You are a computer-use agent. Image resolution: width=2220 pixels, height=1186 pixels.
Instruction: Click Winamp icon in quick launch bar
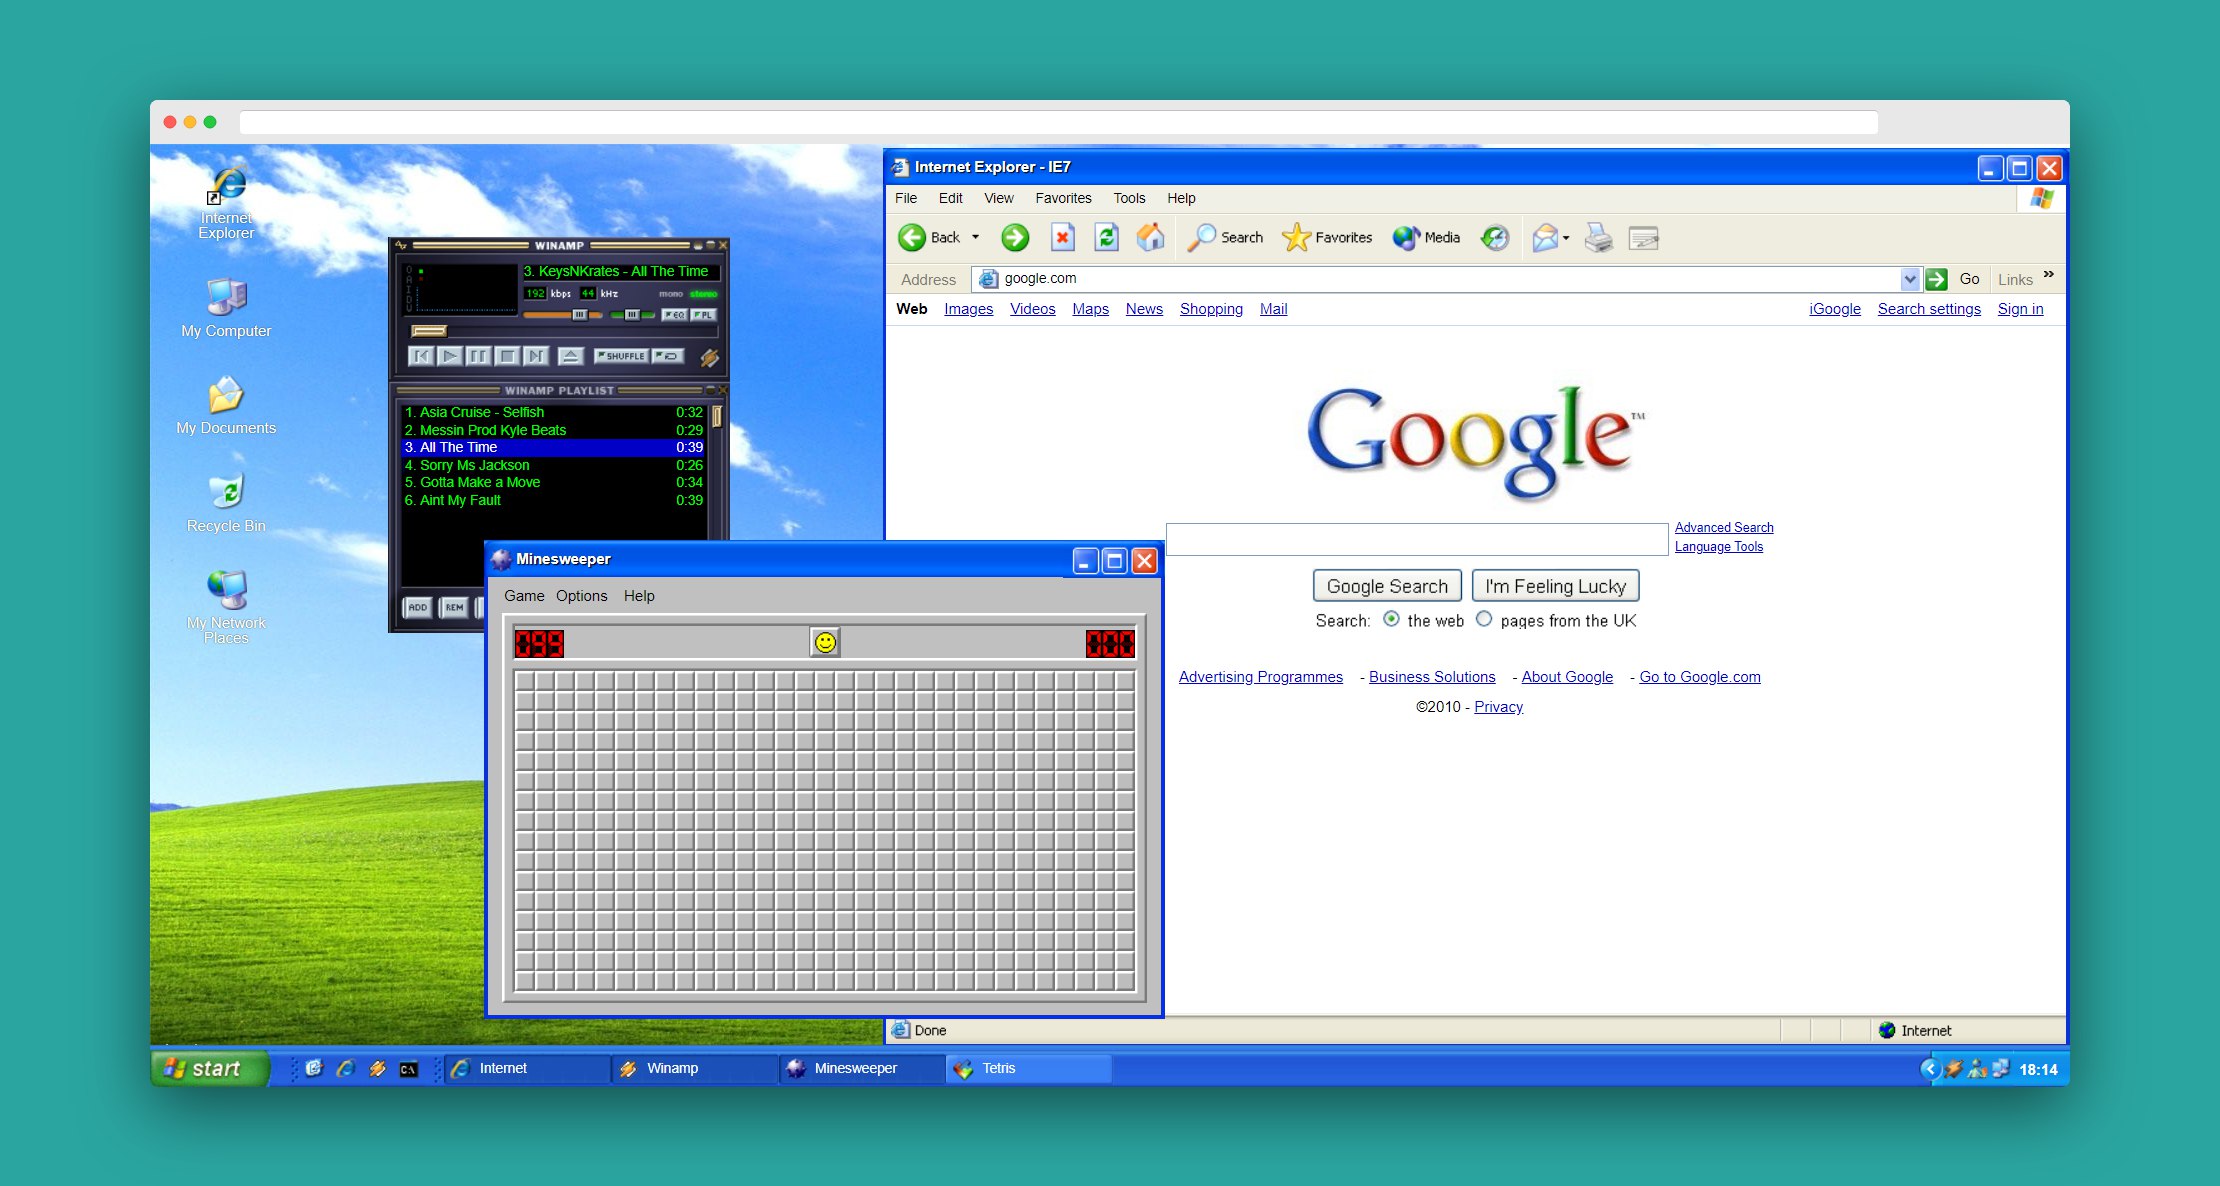coord(377,1069)
